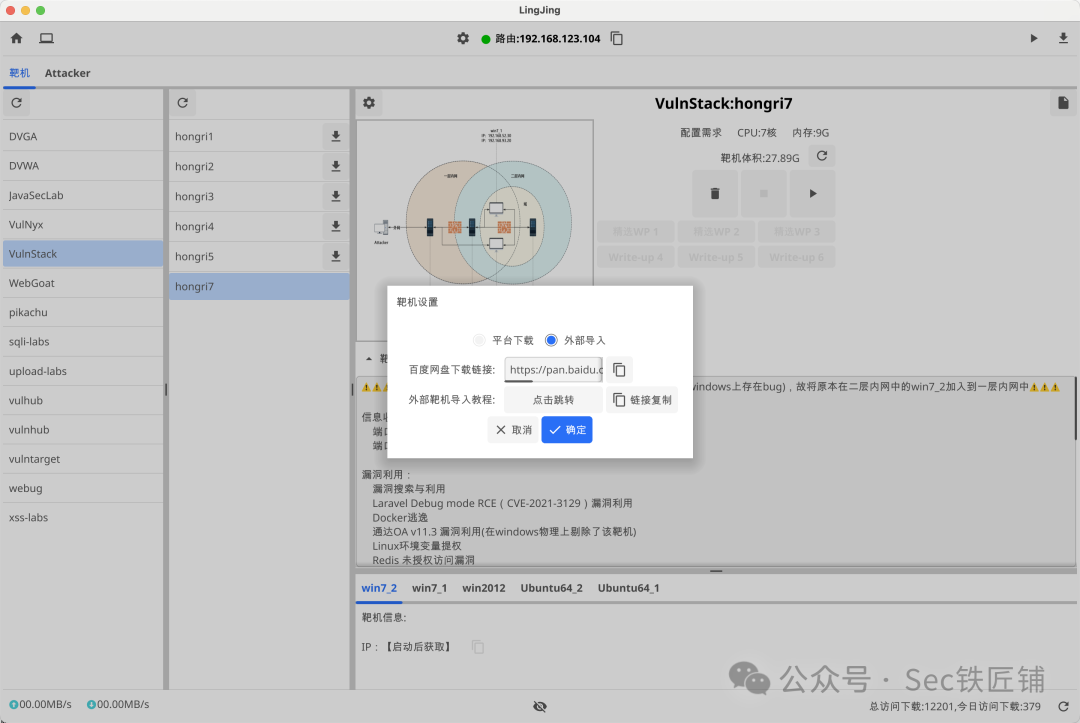Toggle the eye visibility icon in the bottom bar

(x=540, y=705)
